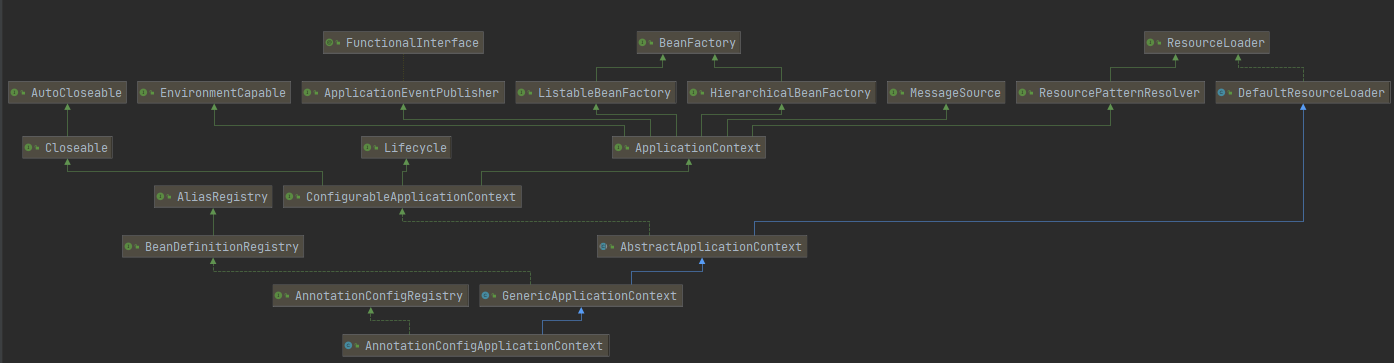The height and width of the screenshot is (363, 1394).
Task: Click the Closeable interface node
Action: pos(68,147)
